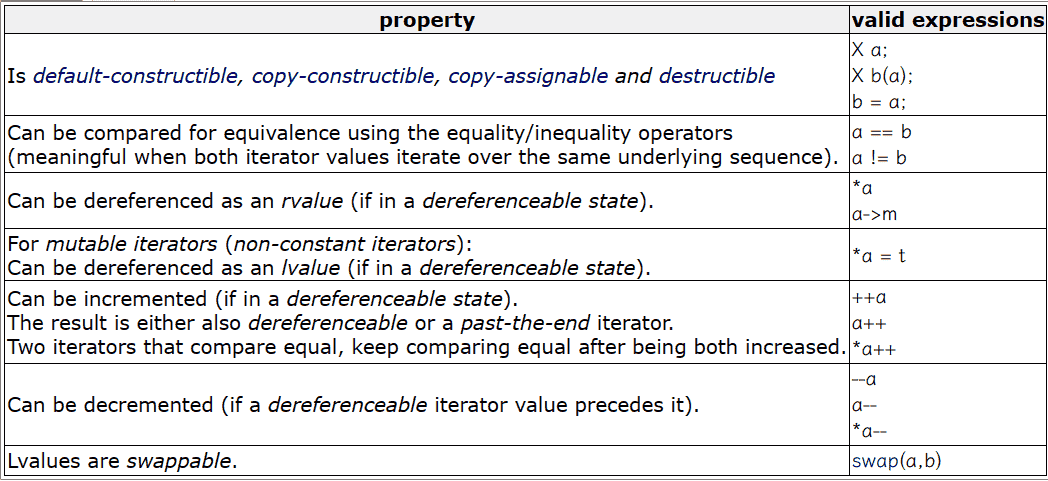Click the 'a == b' expression
The width and height of the screenshot is (1048, 481).
point(882,132)
